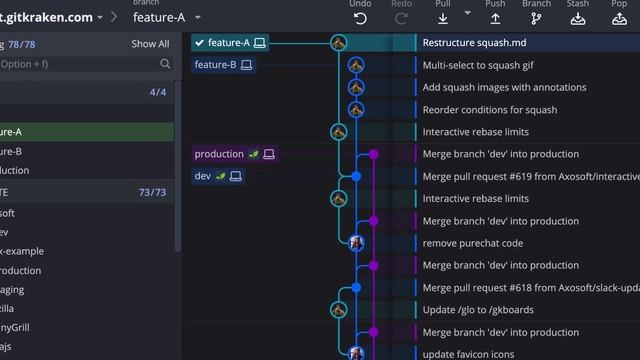Collapse the local section showing 4/4

coord(87,92)
